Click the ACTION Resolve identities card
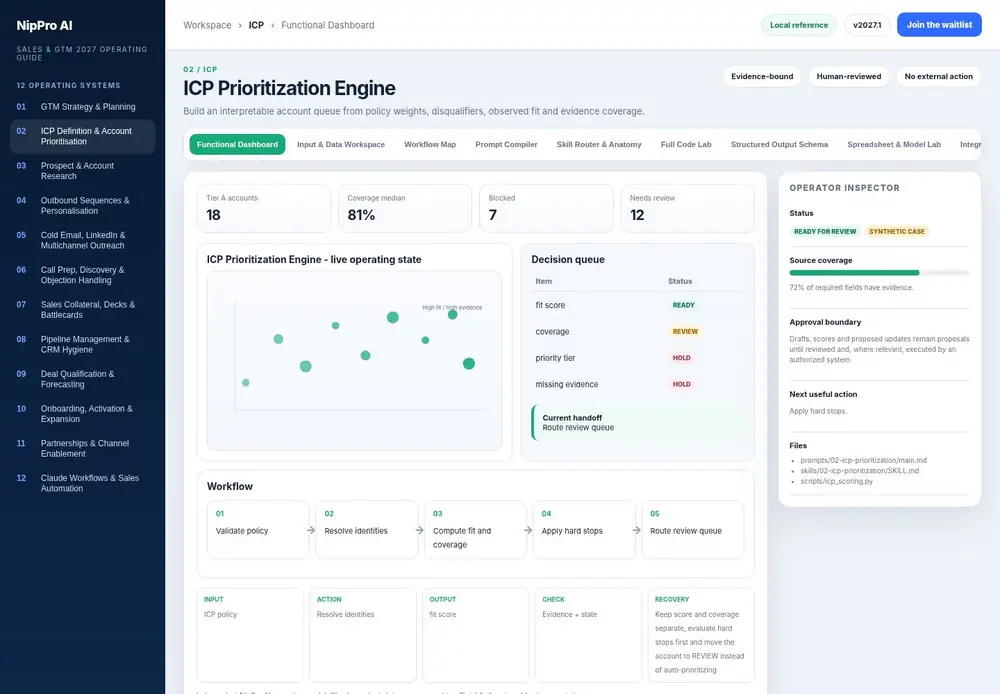This screenshot has width=1000, height=694. pyautogui.click(x=362, y=635)
